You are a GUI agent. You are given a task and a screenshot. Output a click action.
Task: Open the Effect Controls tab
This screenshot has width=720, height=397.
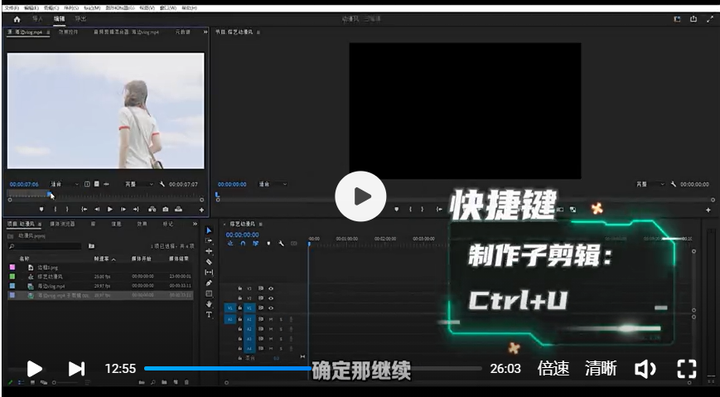tap(68, 32)
